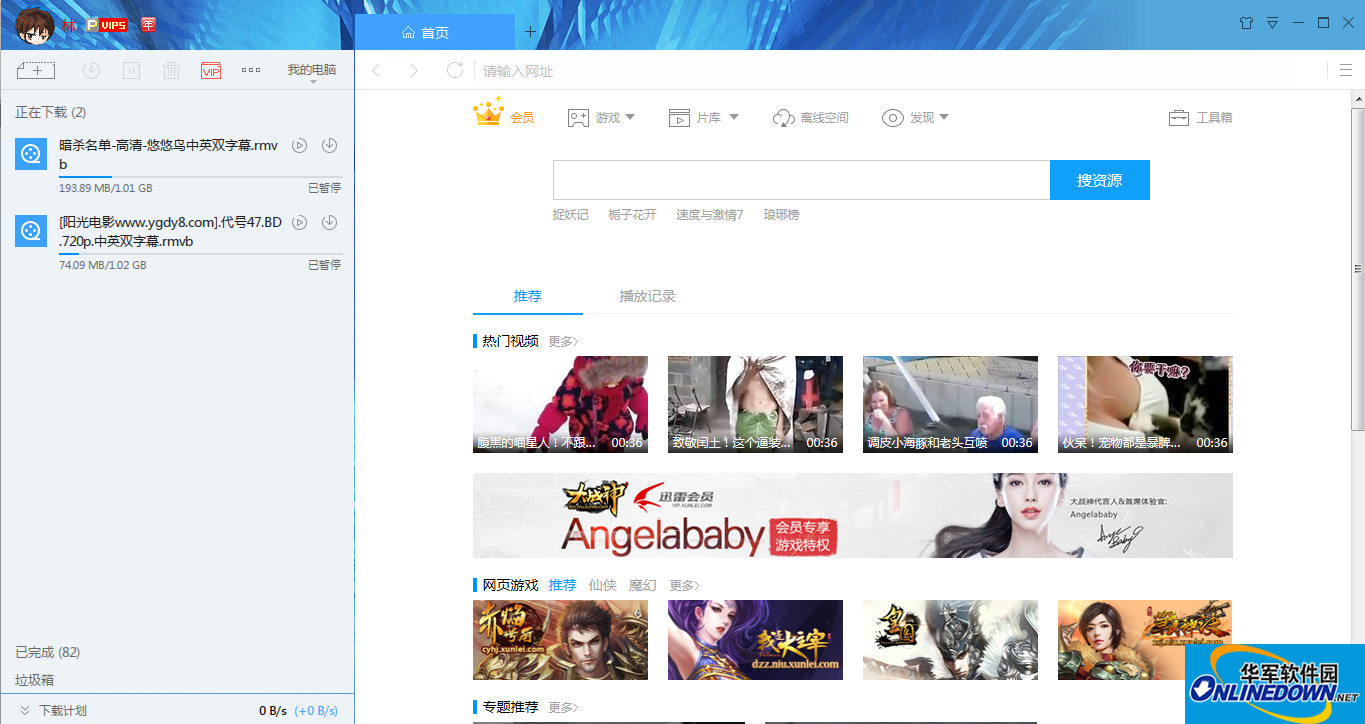Click the page vertical scrollbar

pyautogui.click(x=1358, y=270)
